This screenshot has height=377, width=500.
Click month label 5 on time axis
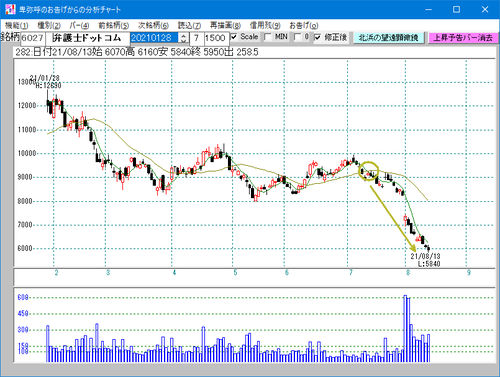(235, 273)
